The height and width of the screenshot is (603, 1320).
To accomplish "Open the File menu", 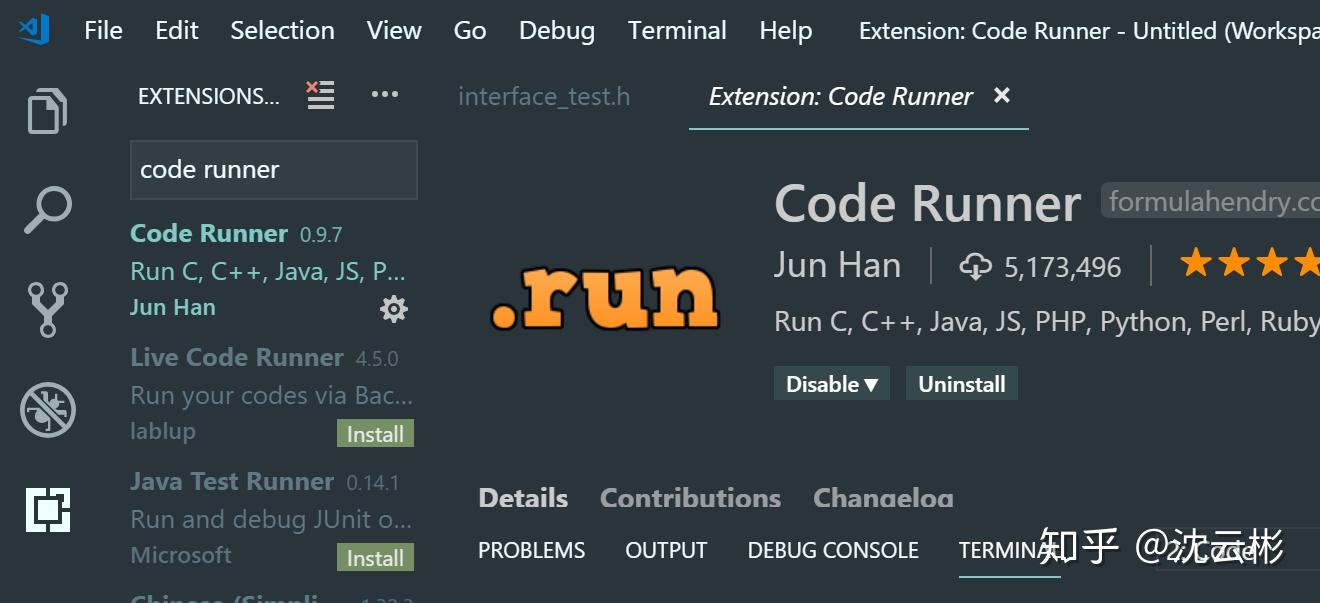I will (x=102, y=30).
